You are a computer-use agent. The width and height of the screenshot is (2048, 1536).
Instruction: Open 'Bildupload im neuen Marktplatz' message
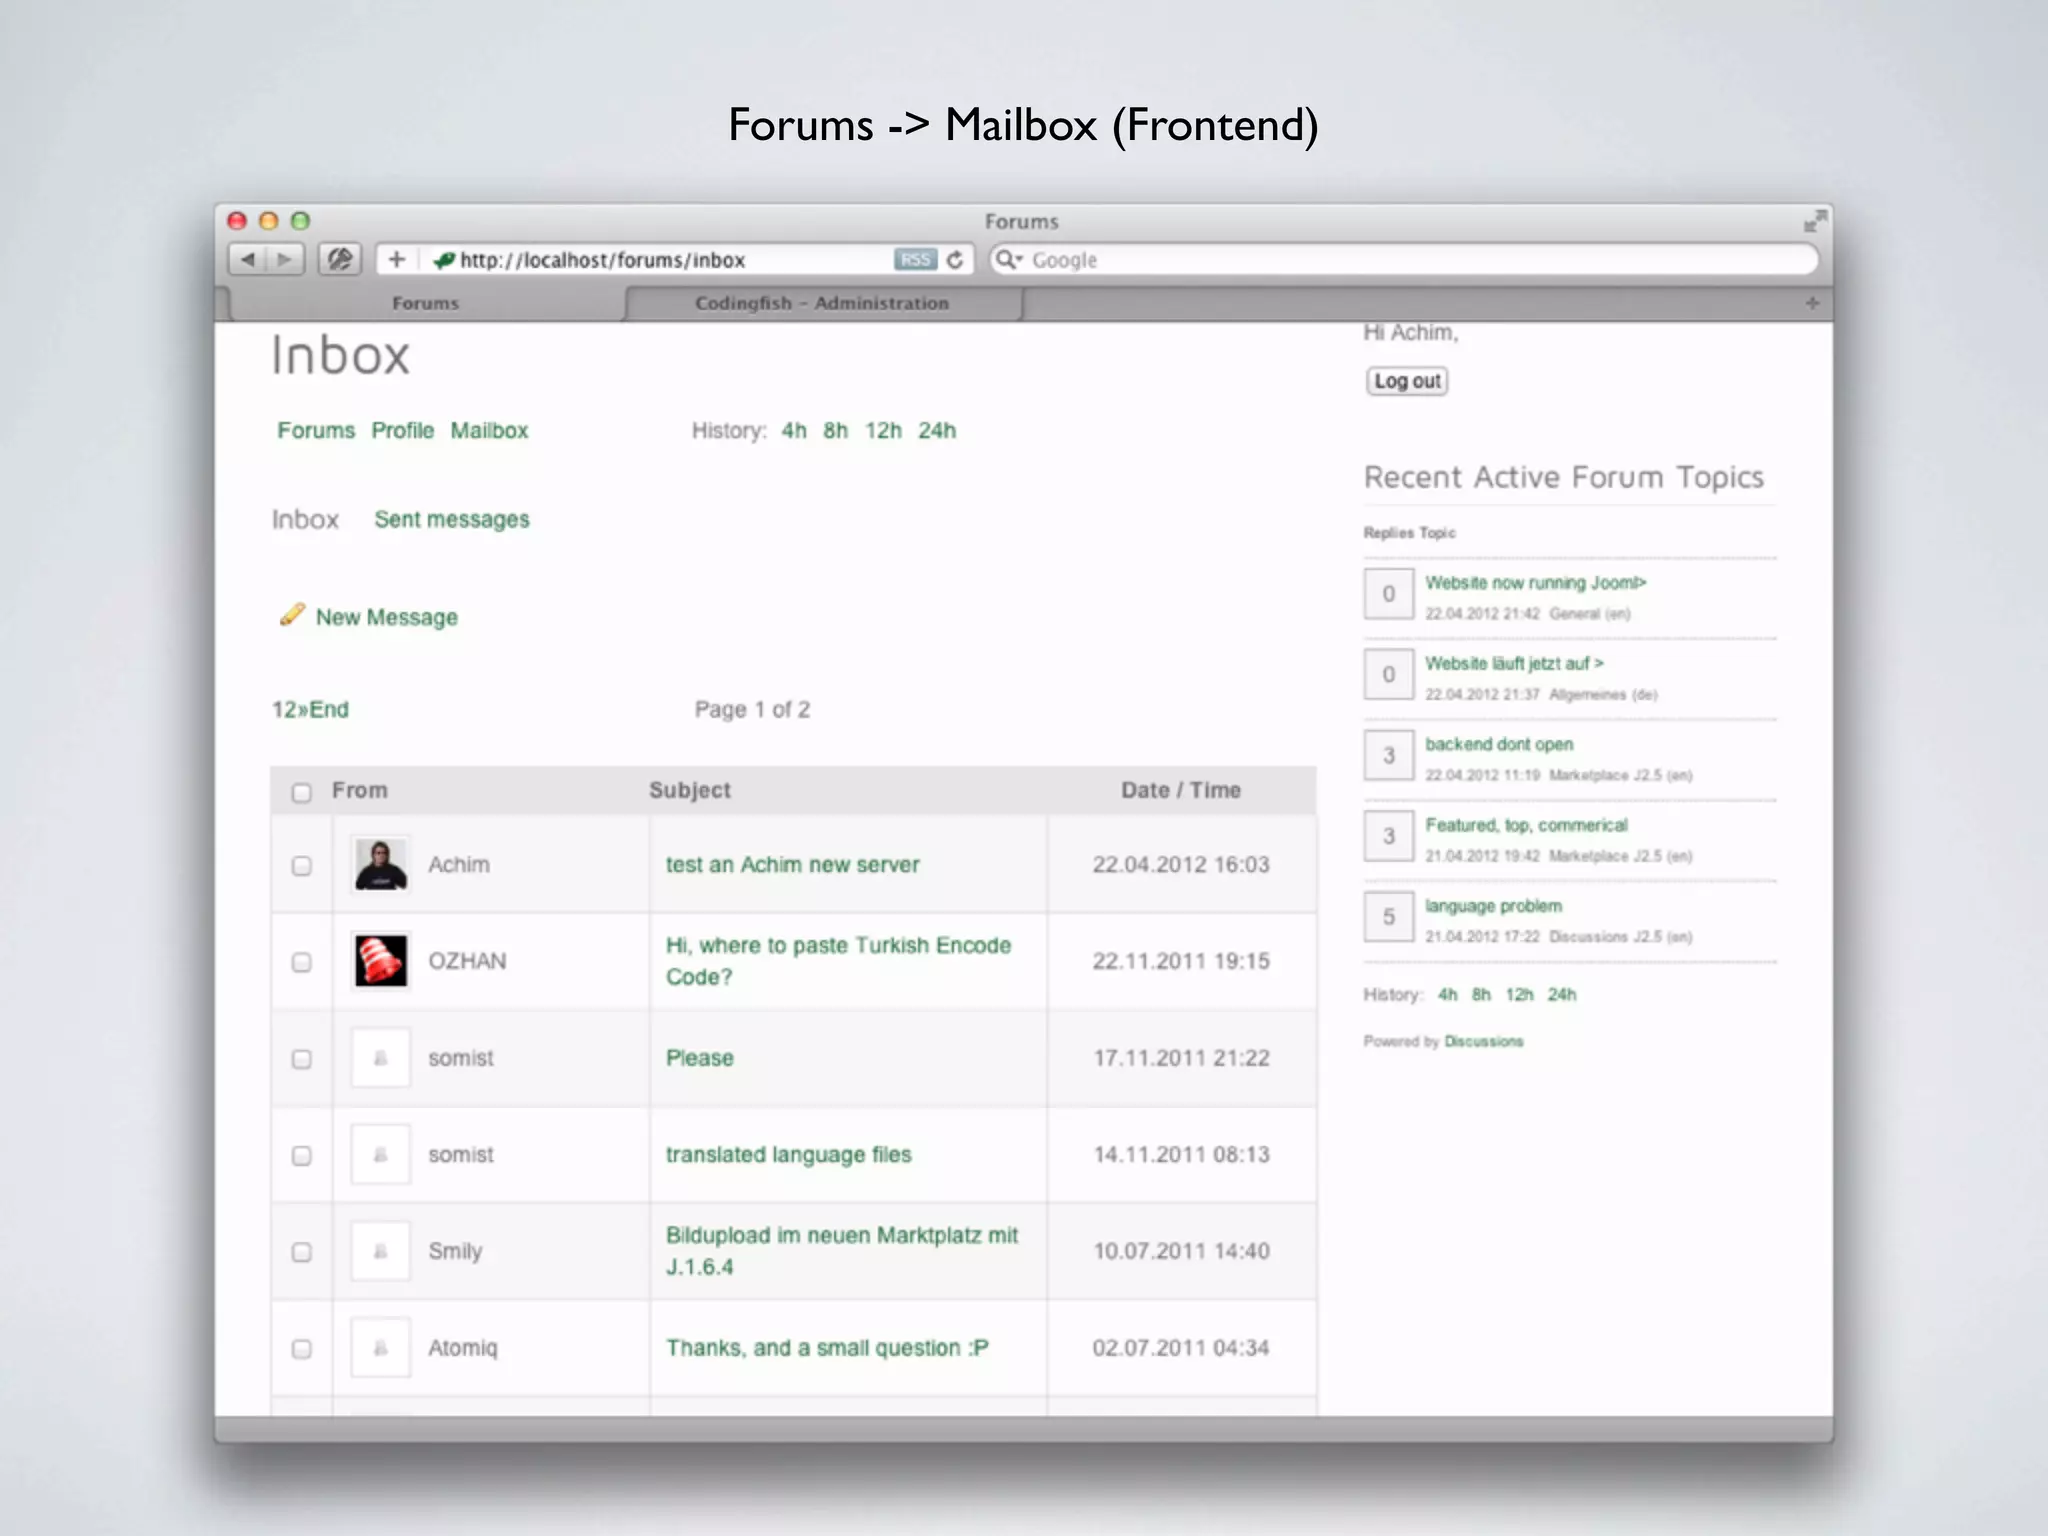coord(842,1251)
